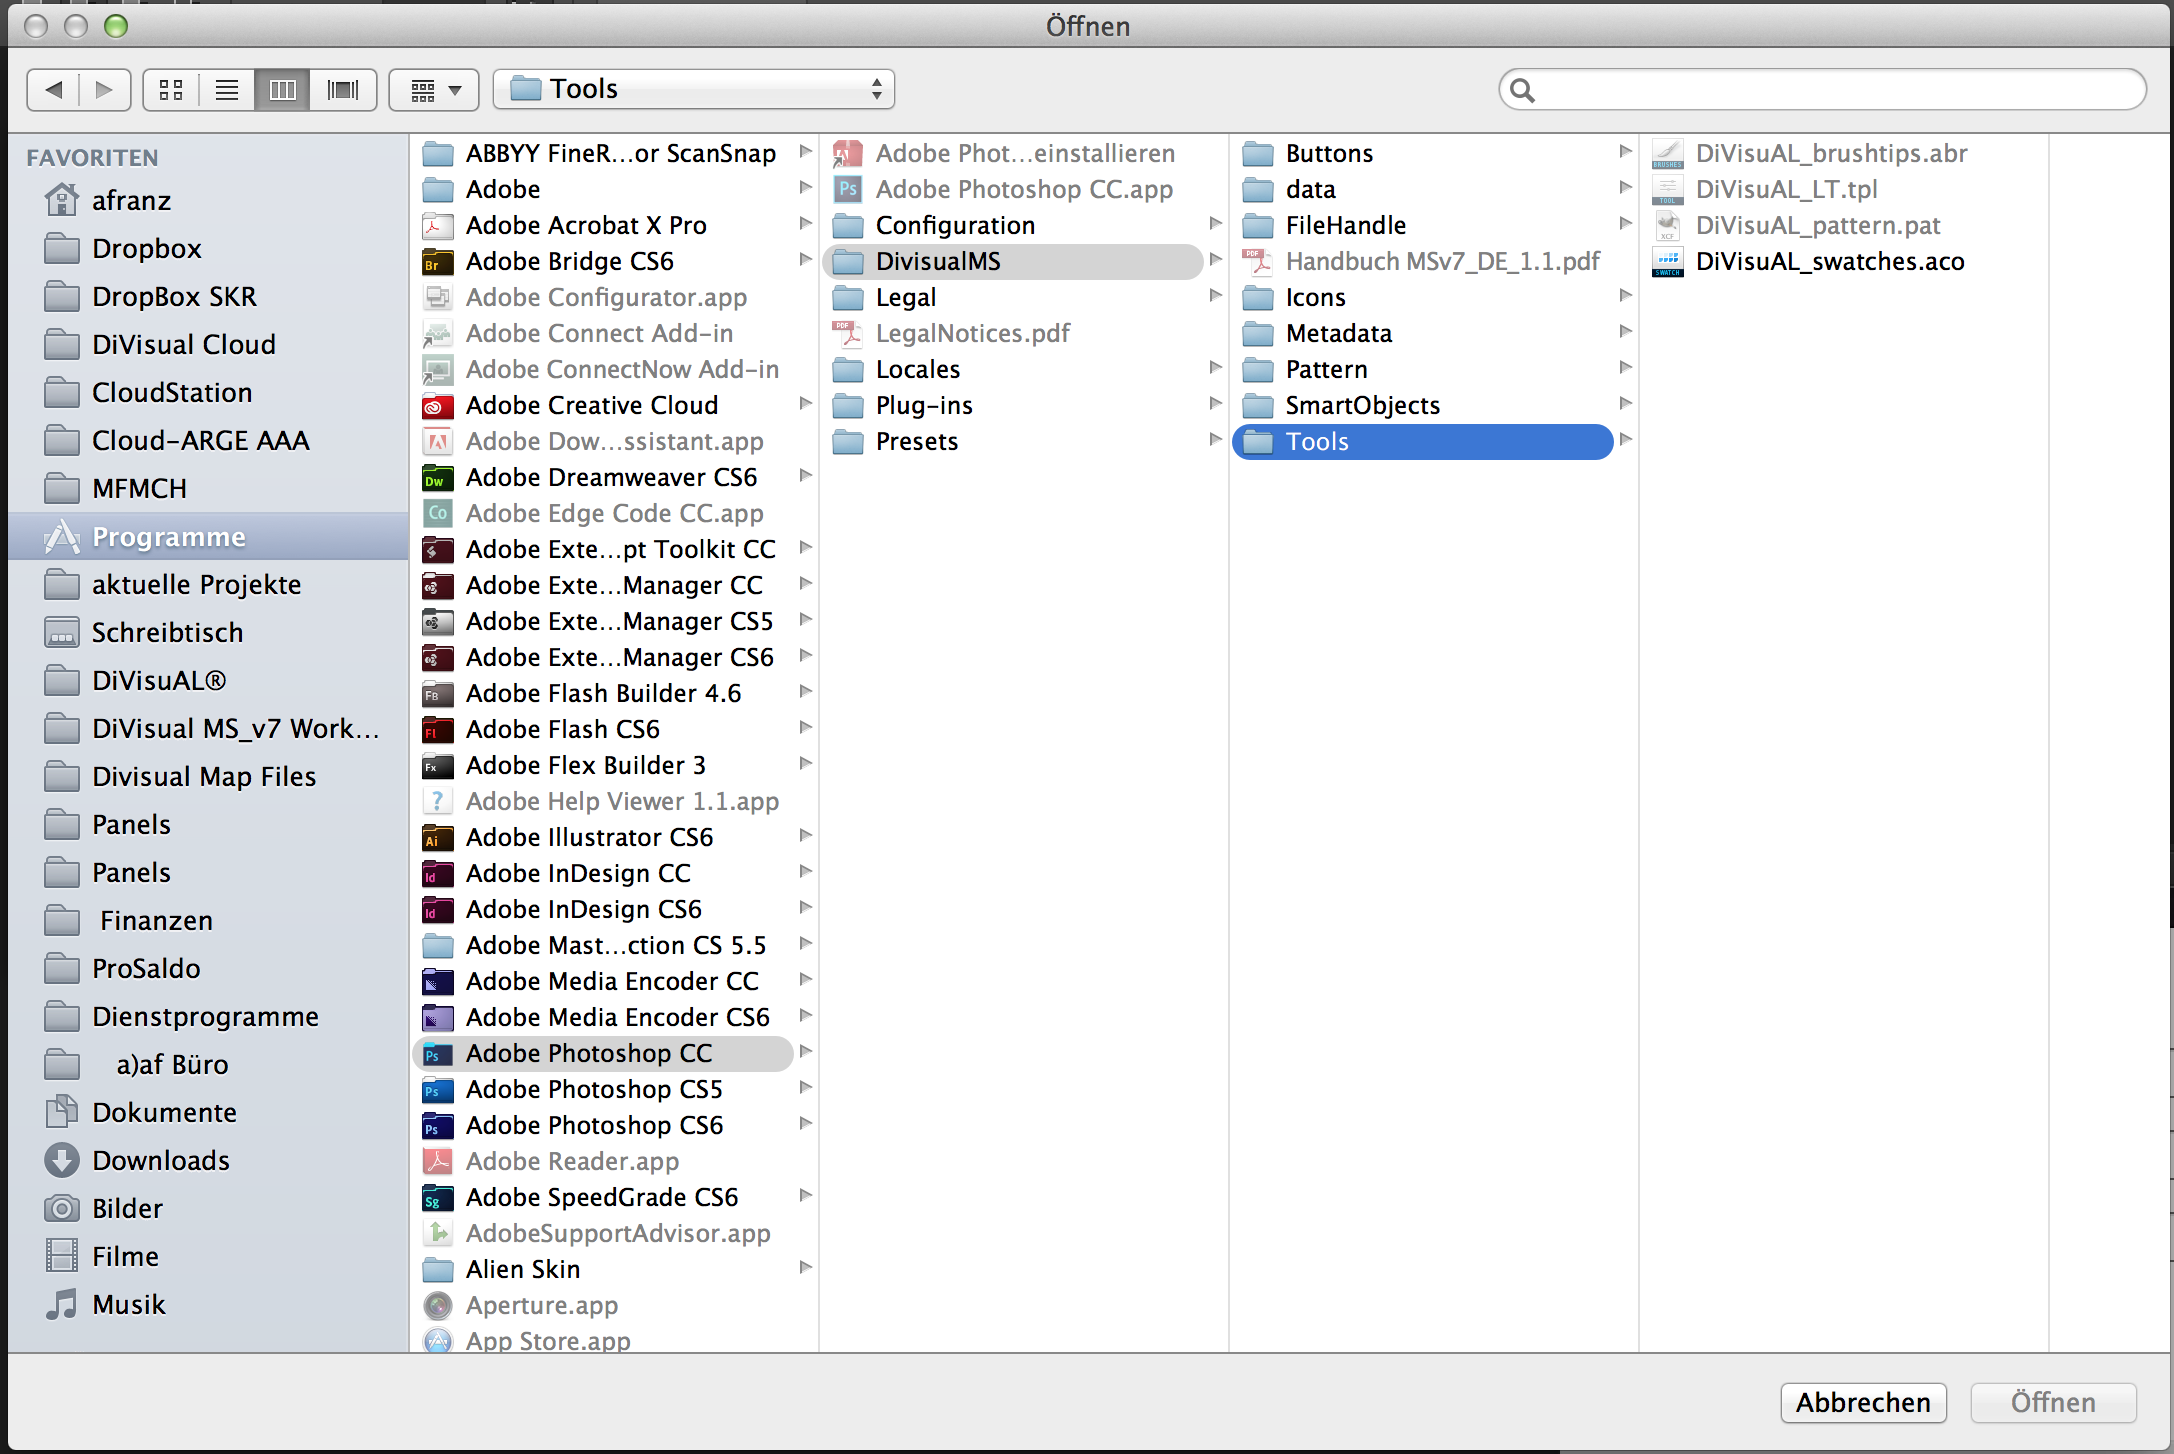Select the Adobe SpeedGrade CS6 icon

click(437, 1198)
